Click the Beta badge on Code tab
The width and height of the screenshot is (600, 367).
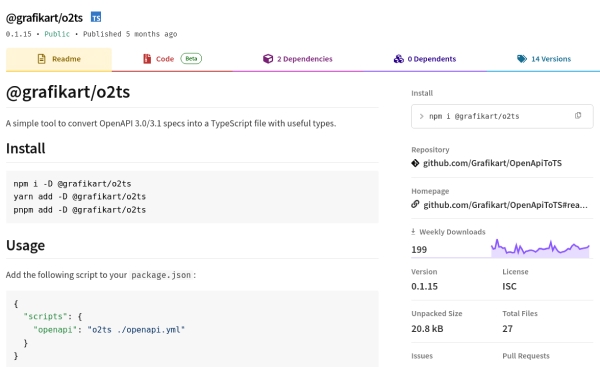pyautogui.click(x=191, y=59)
